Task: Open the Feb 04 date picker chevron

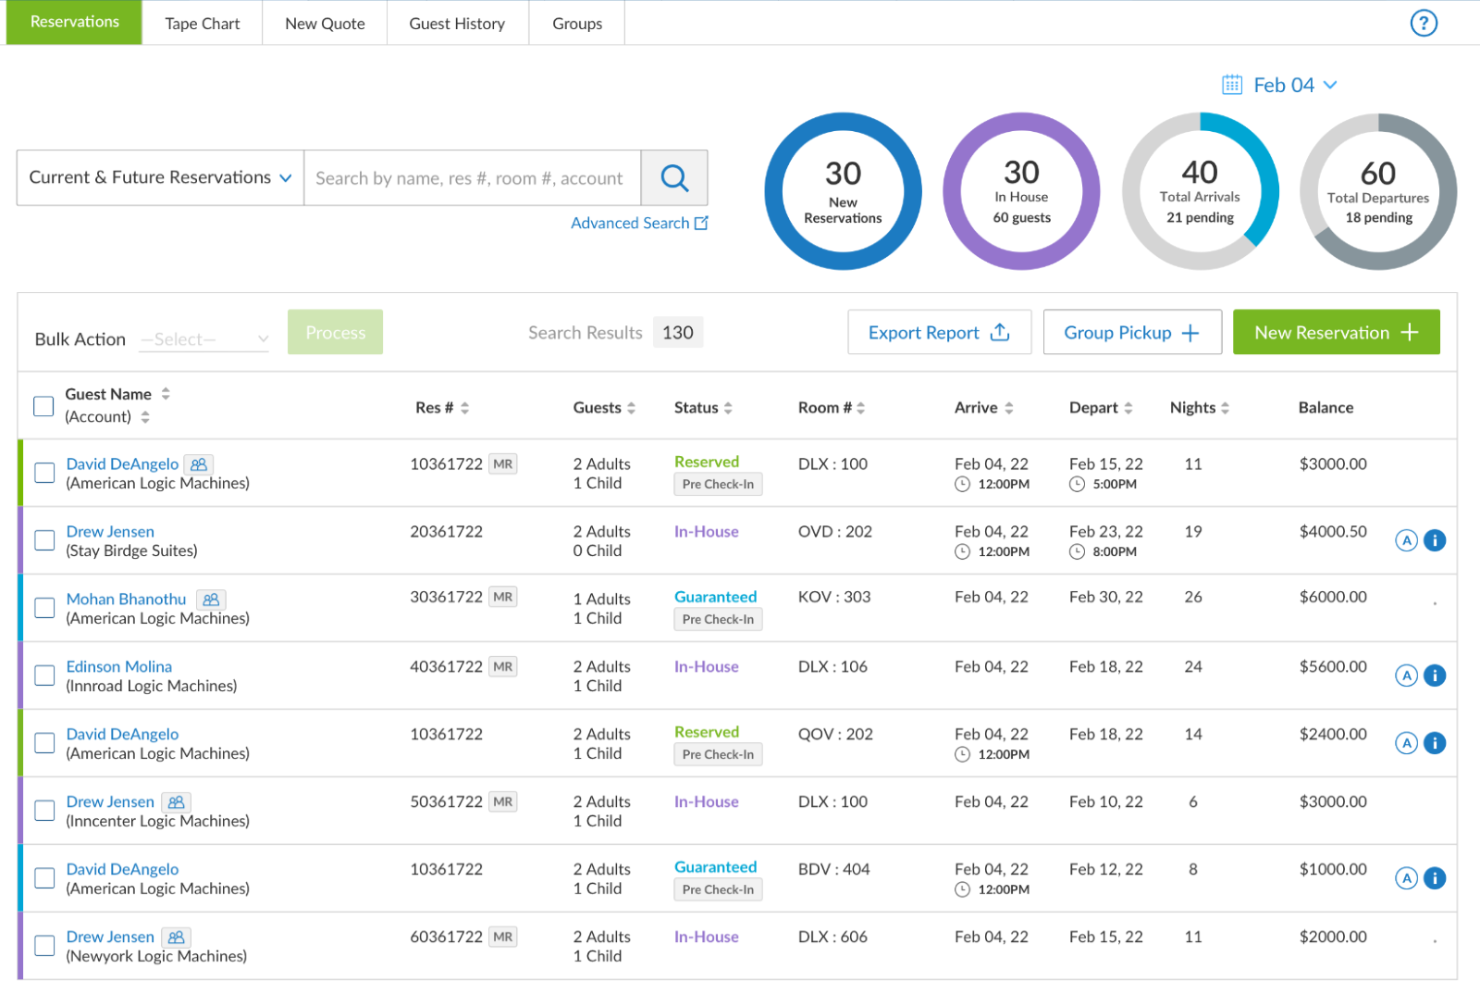Action: pos(1331,85)
